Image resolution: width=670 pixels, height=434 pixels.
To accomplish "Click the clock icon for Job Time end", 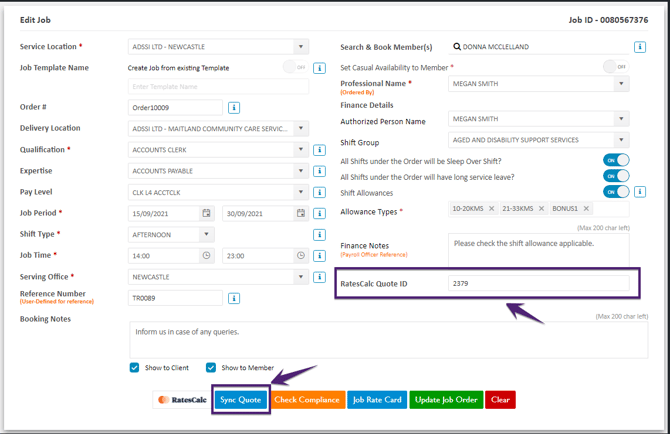I will (x=301, y=256).
